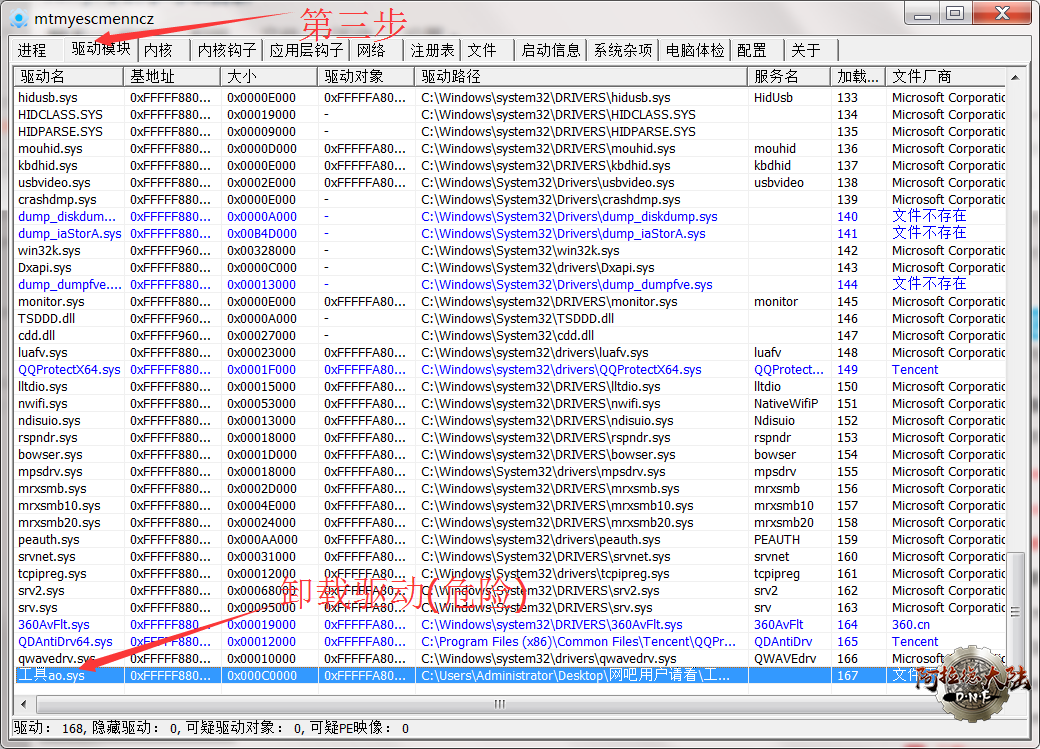Open the 关于 tab
The width and height of the screenshot is (1040, 749).
[x=805, y=50]
